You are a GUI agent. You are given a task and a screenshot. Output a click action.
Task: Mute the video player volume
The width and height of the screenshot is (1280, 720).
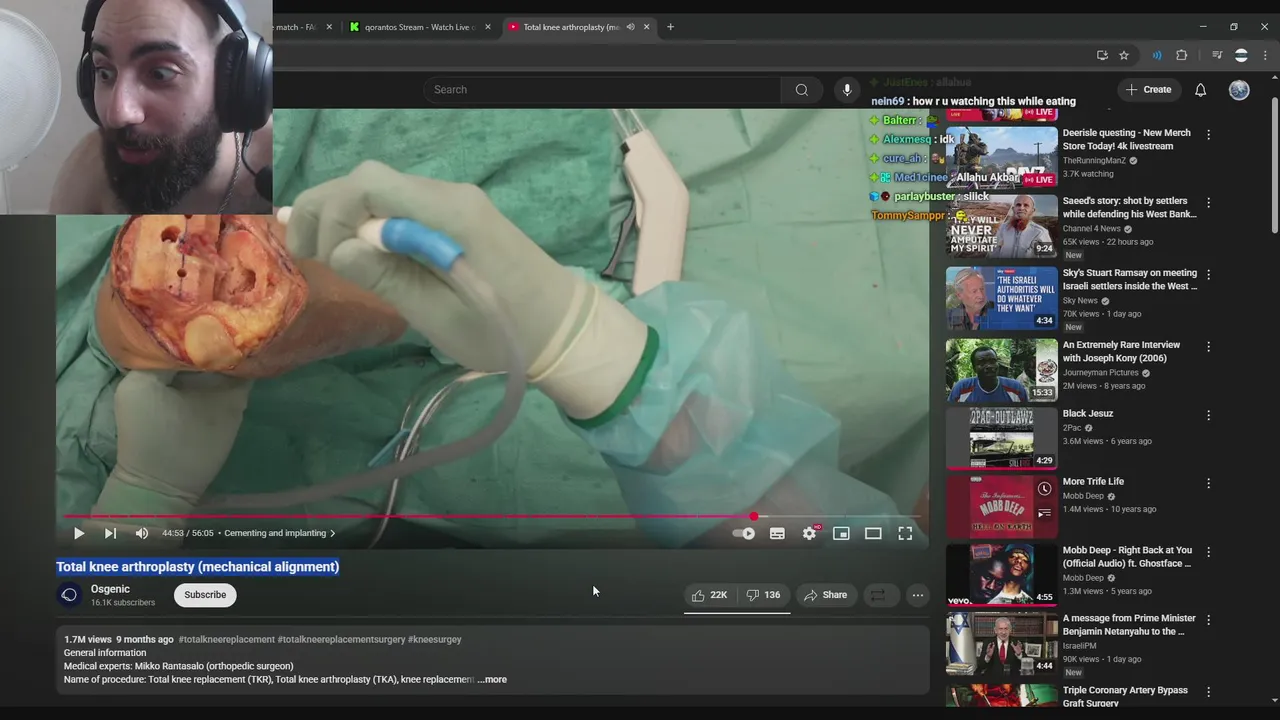pyautogui.click(x=142, y=534)
